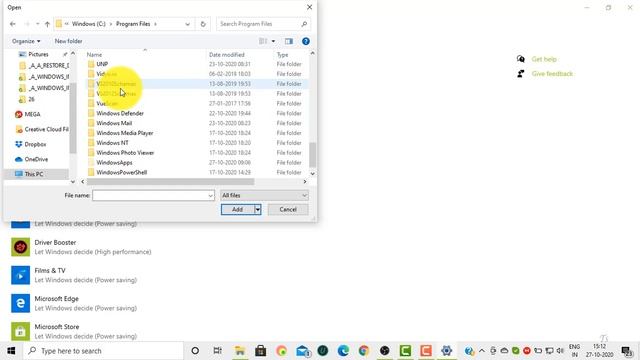This screenshot has height=360, width=640.
Task: Open dialog help question icon
Action: [306, 41]
